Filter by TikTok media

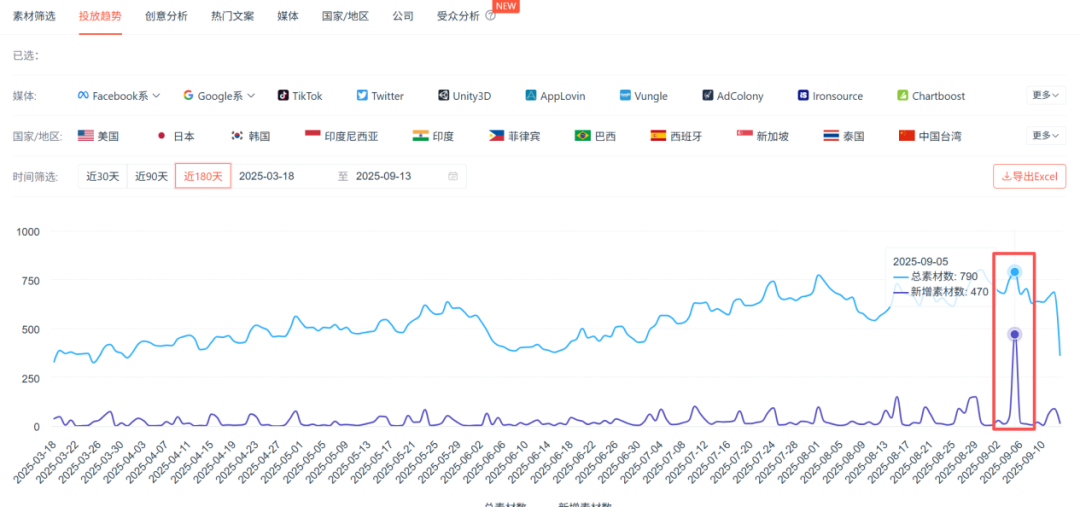point(300,96)
